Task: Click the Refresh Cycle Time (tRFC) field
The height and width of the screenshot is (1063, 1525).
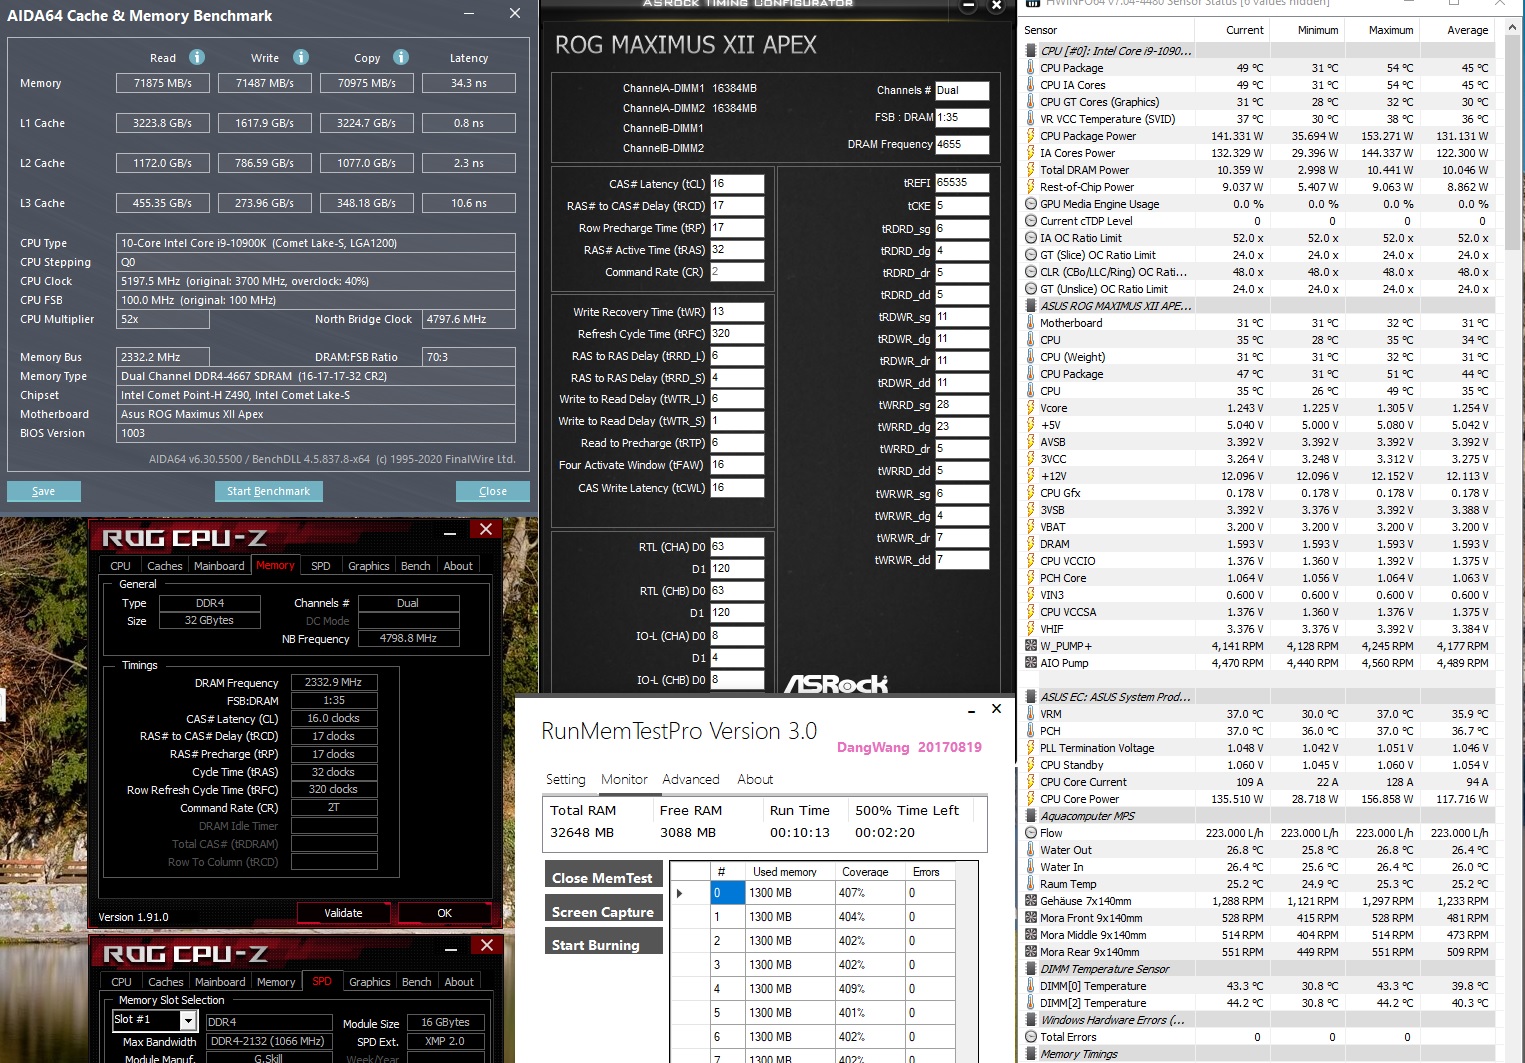Action: coord(737,334)
